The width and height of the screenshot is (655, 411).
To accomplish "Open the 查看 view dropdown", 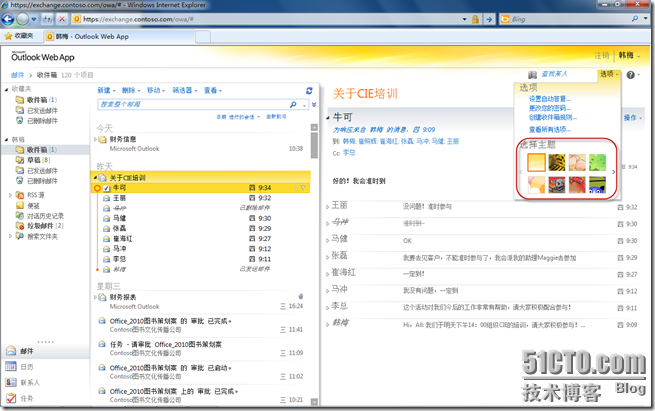I will pyautogui.click(x=213, y=90).
